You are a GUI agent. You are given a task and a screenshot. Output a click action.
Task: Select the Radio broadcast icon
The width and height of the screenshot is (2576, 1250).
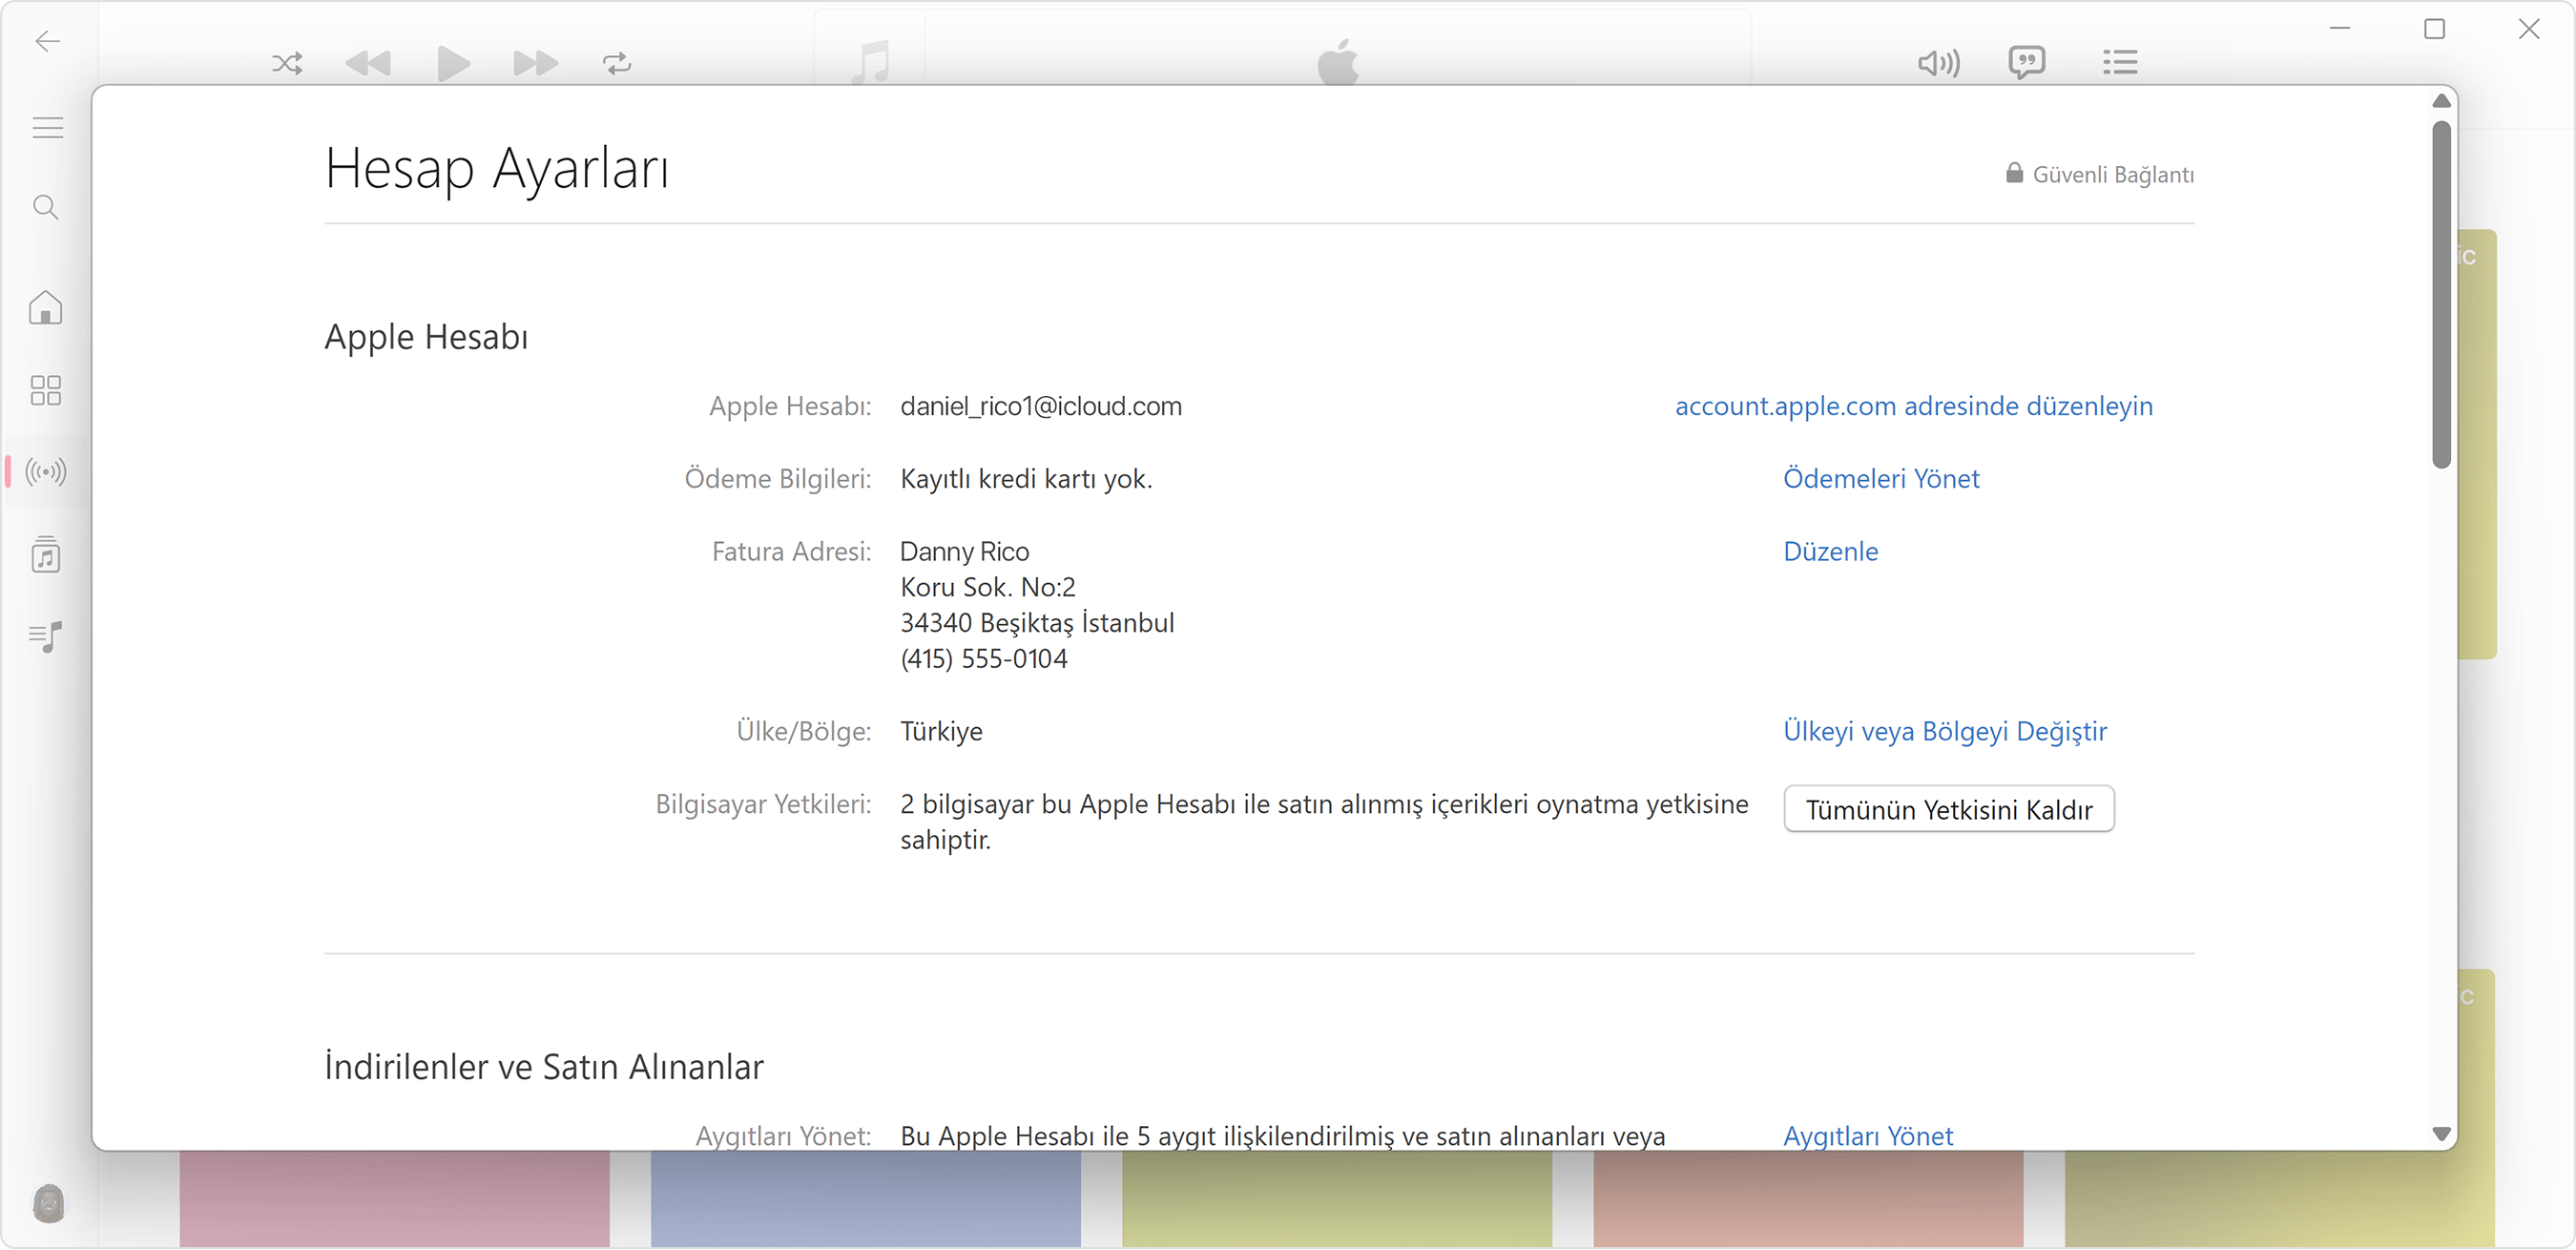[46, 471]
